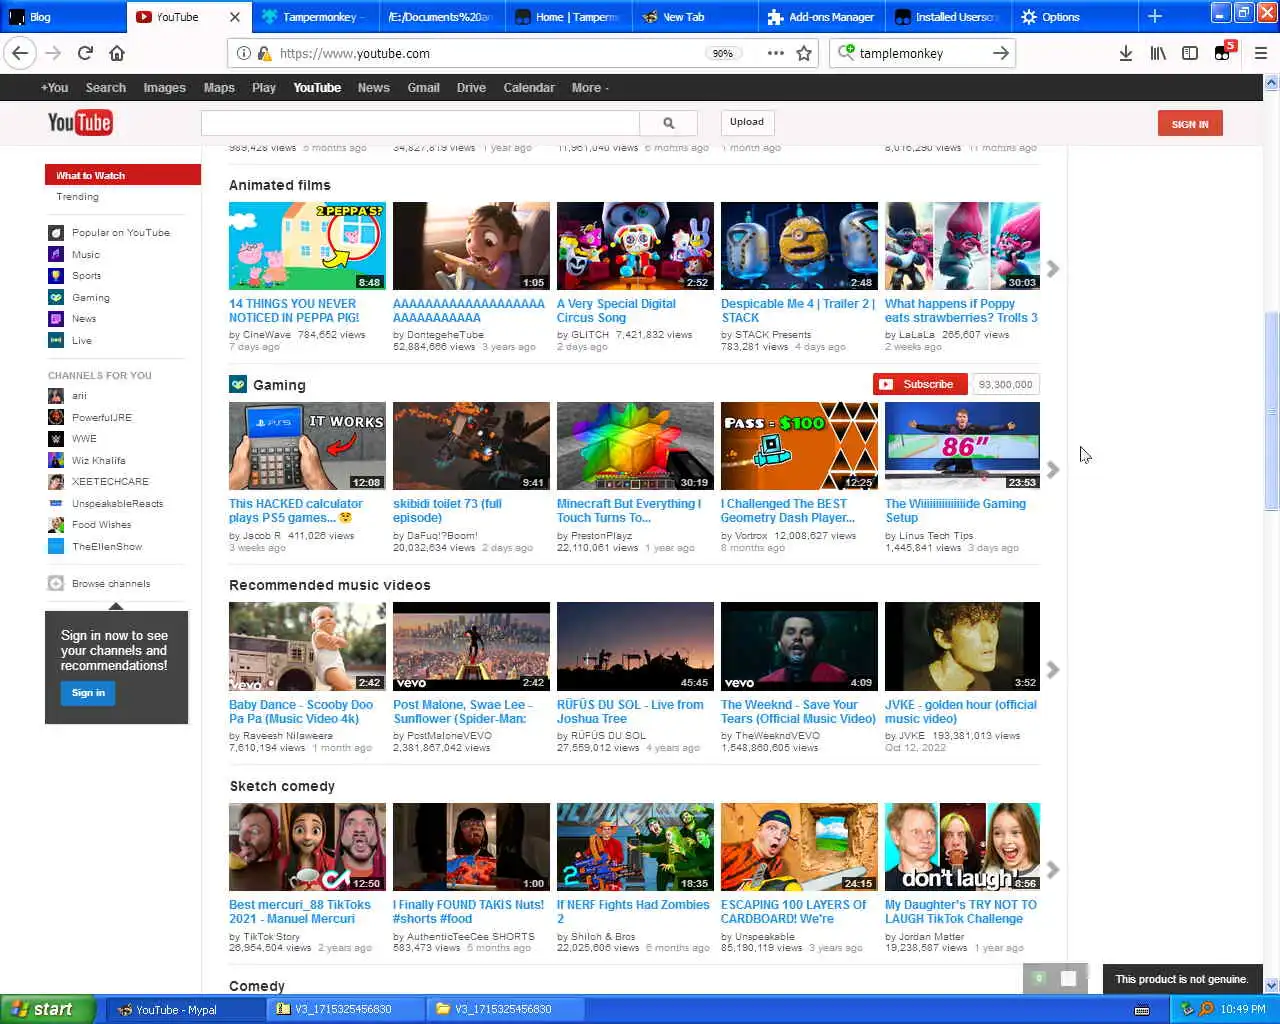Switch to Installed Userscripts tab
Screen dimensions: 1280x1024
pos(947,17)
